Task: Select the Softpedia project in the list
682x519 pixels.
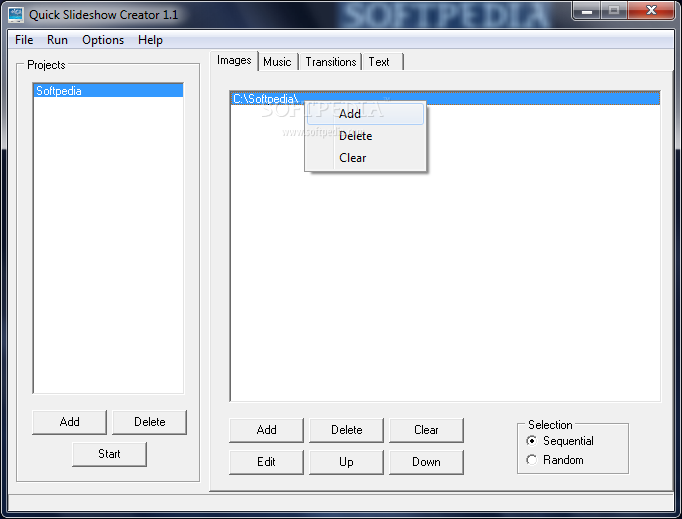Action: 108,90
